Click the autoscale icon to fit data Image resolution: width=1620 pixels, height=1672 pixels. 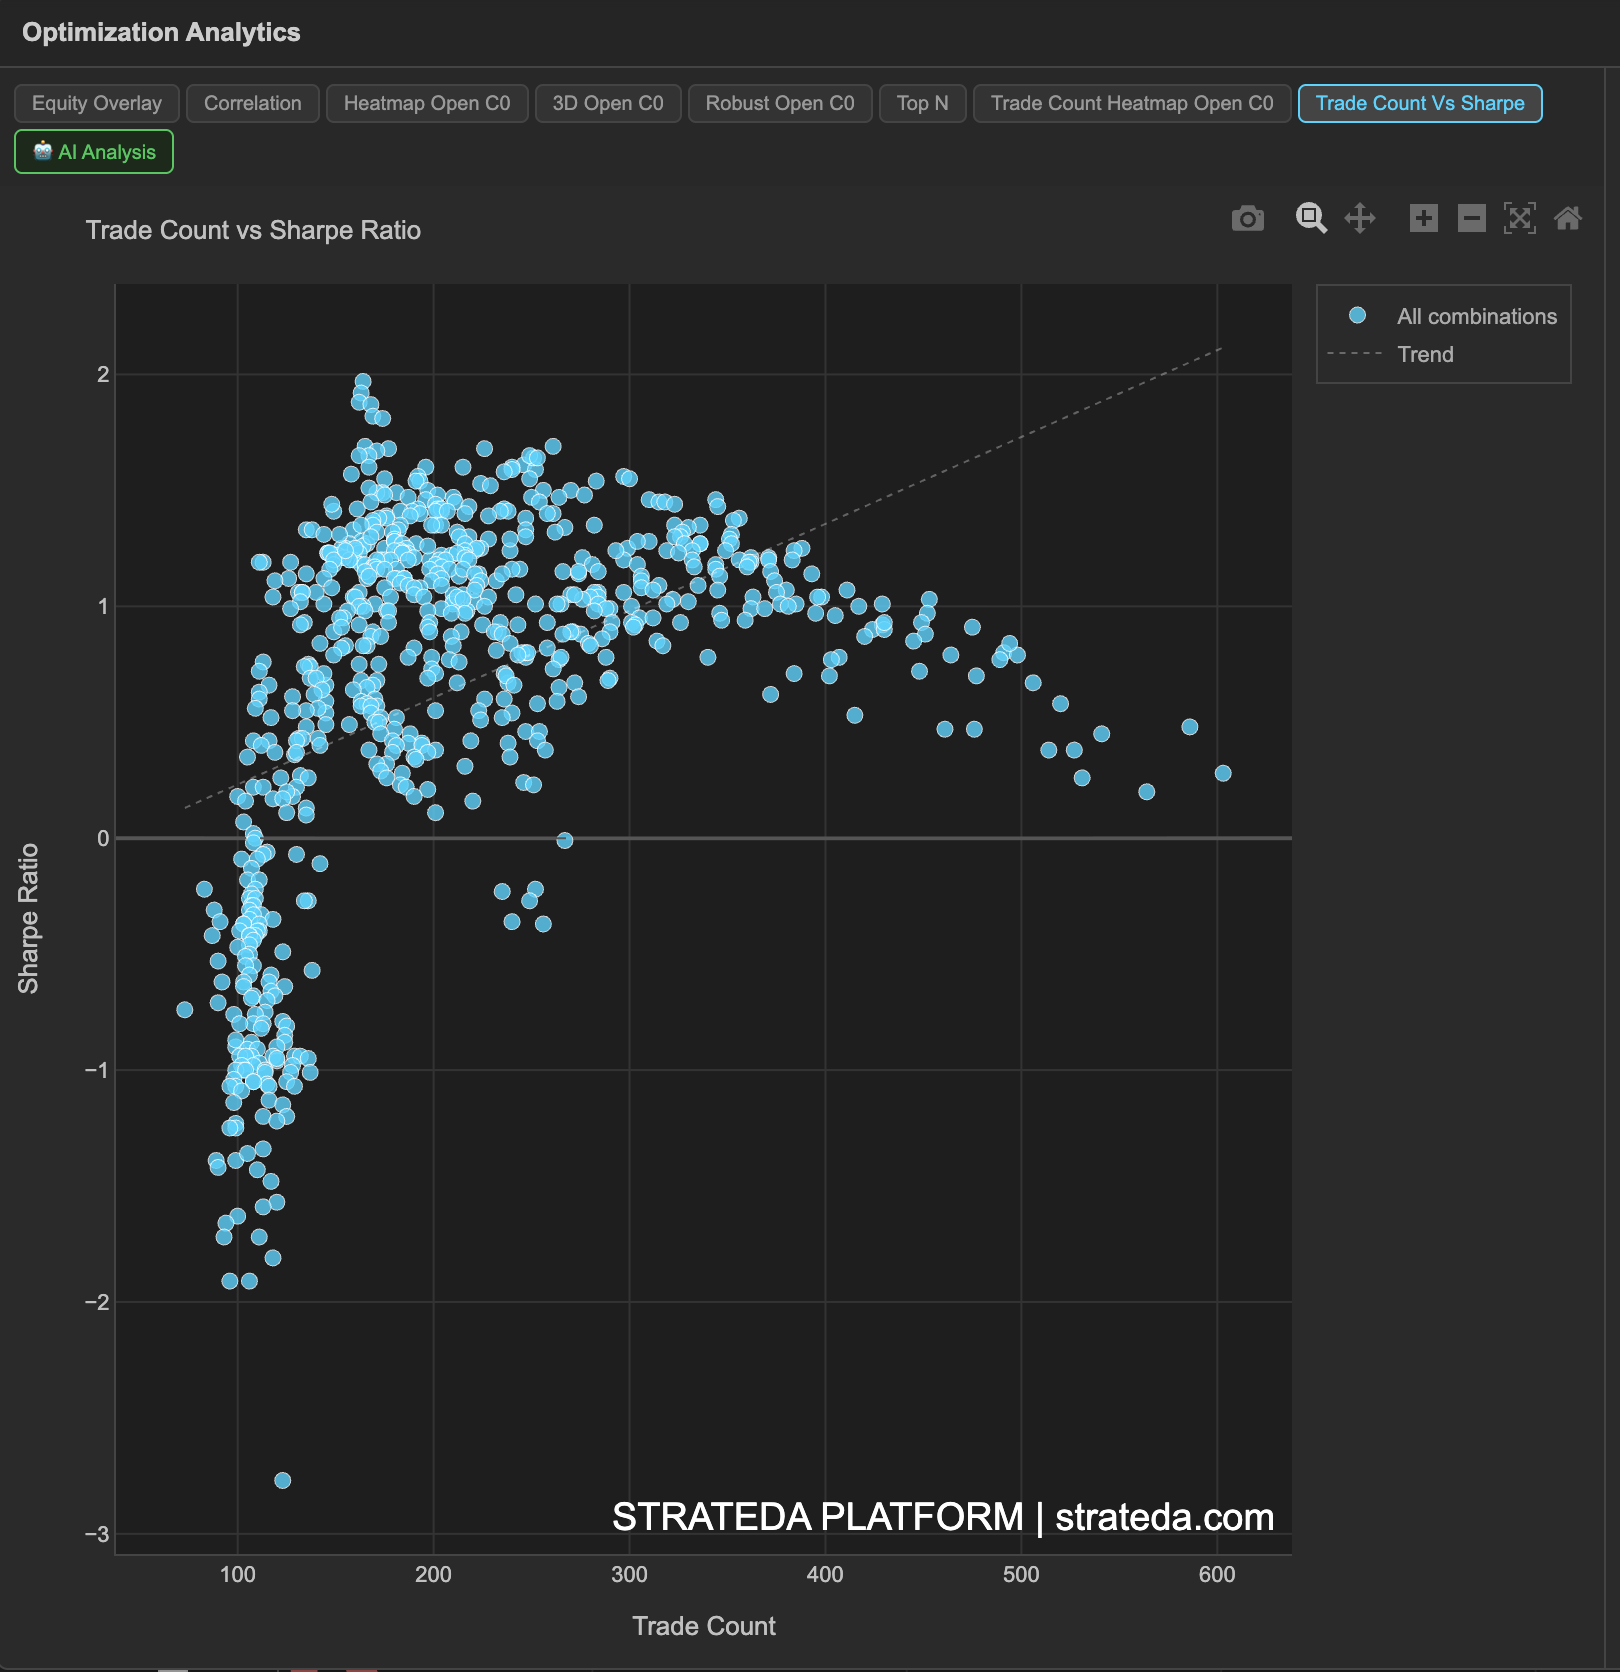tap(1520, 218)
